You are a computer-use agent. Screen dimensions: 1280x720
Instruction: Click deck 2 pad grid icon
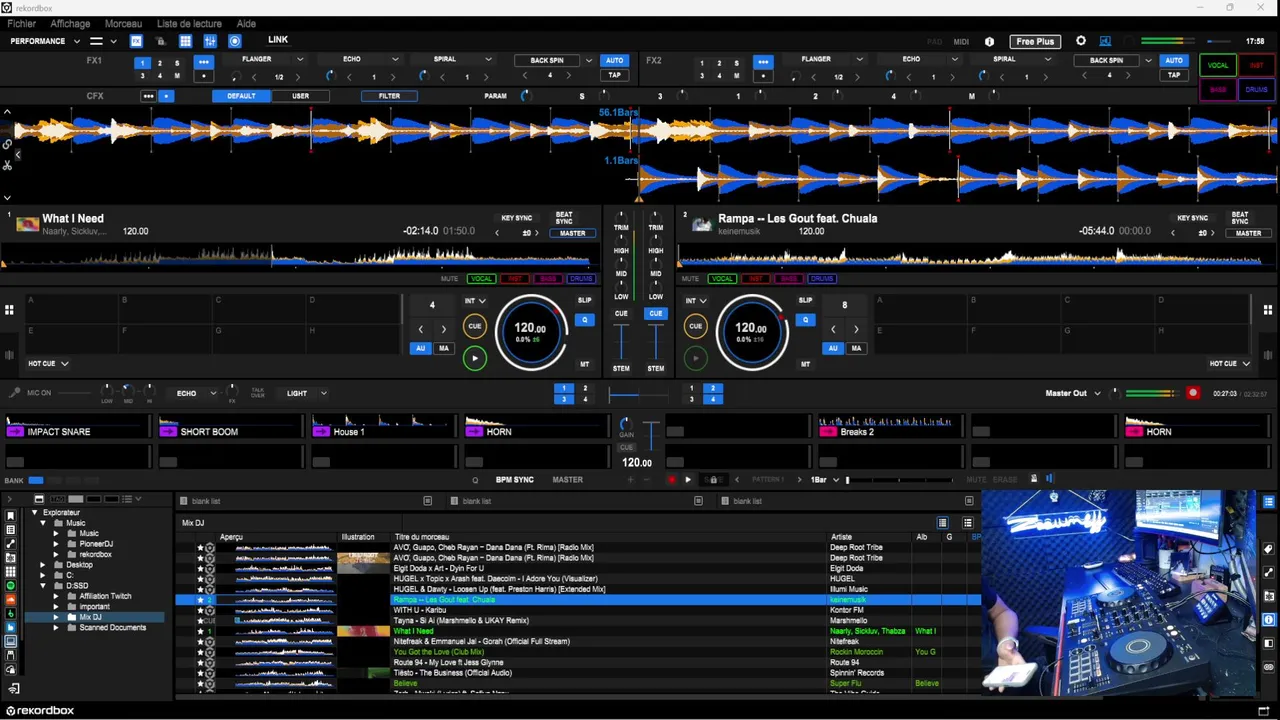[x=1268, y=310]
